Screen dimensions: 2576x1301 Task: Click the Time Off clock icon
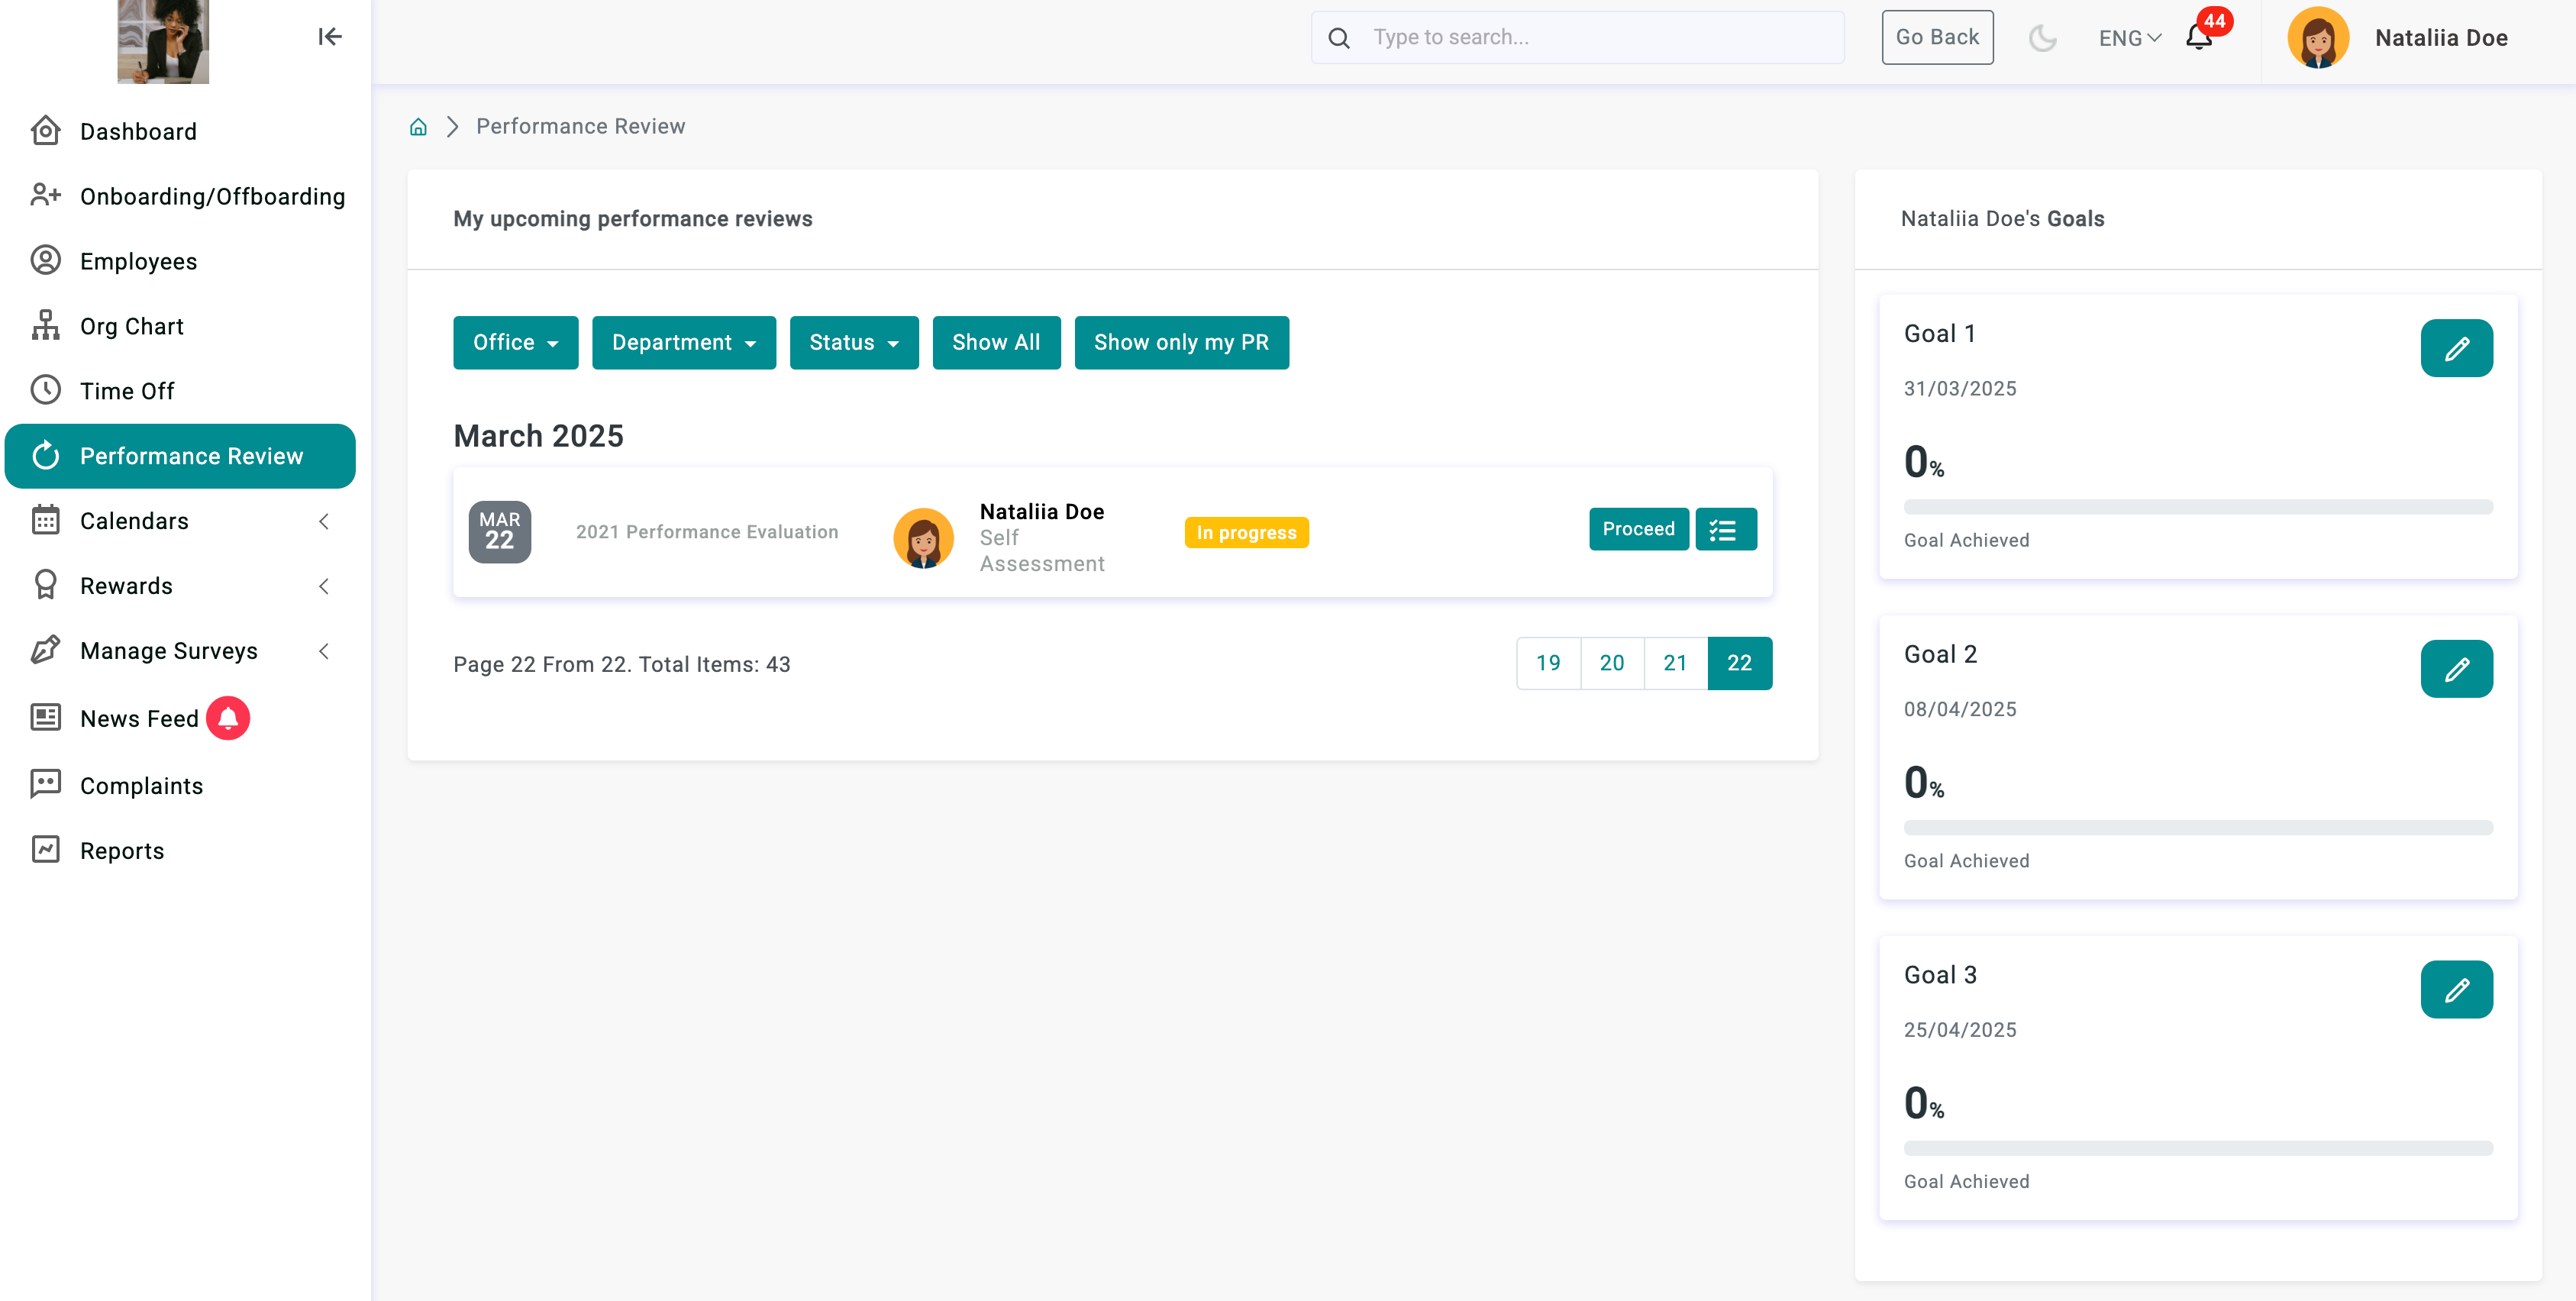pyautogui.click(x=46, y=390)
